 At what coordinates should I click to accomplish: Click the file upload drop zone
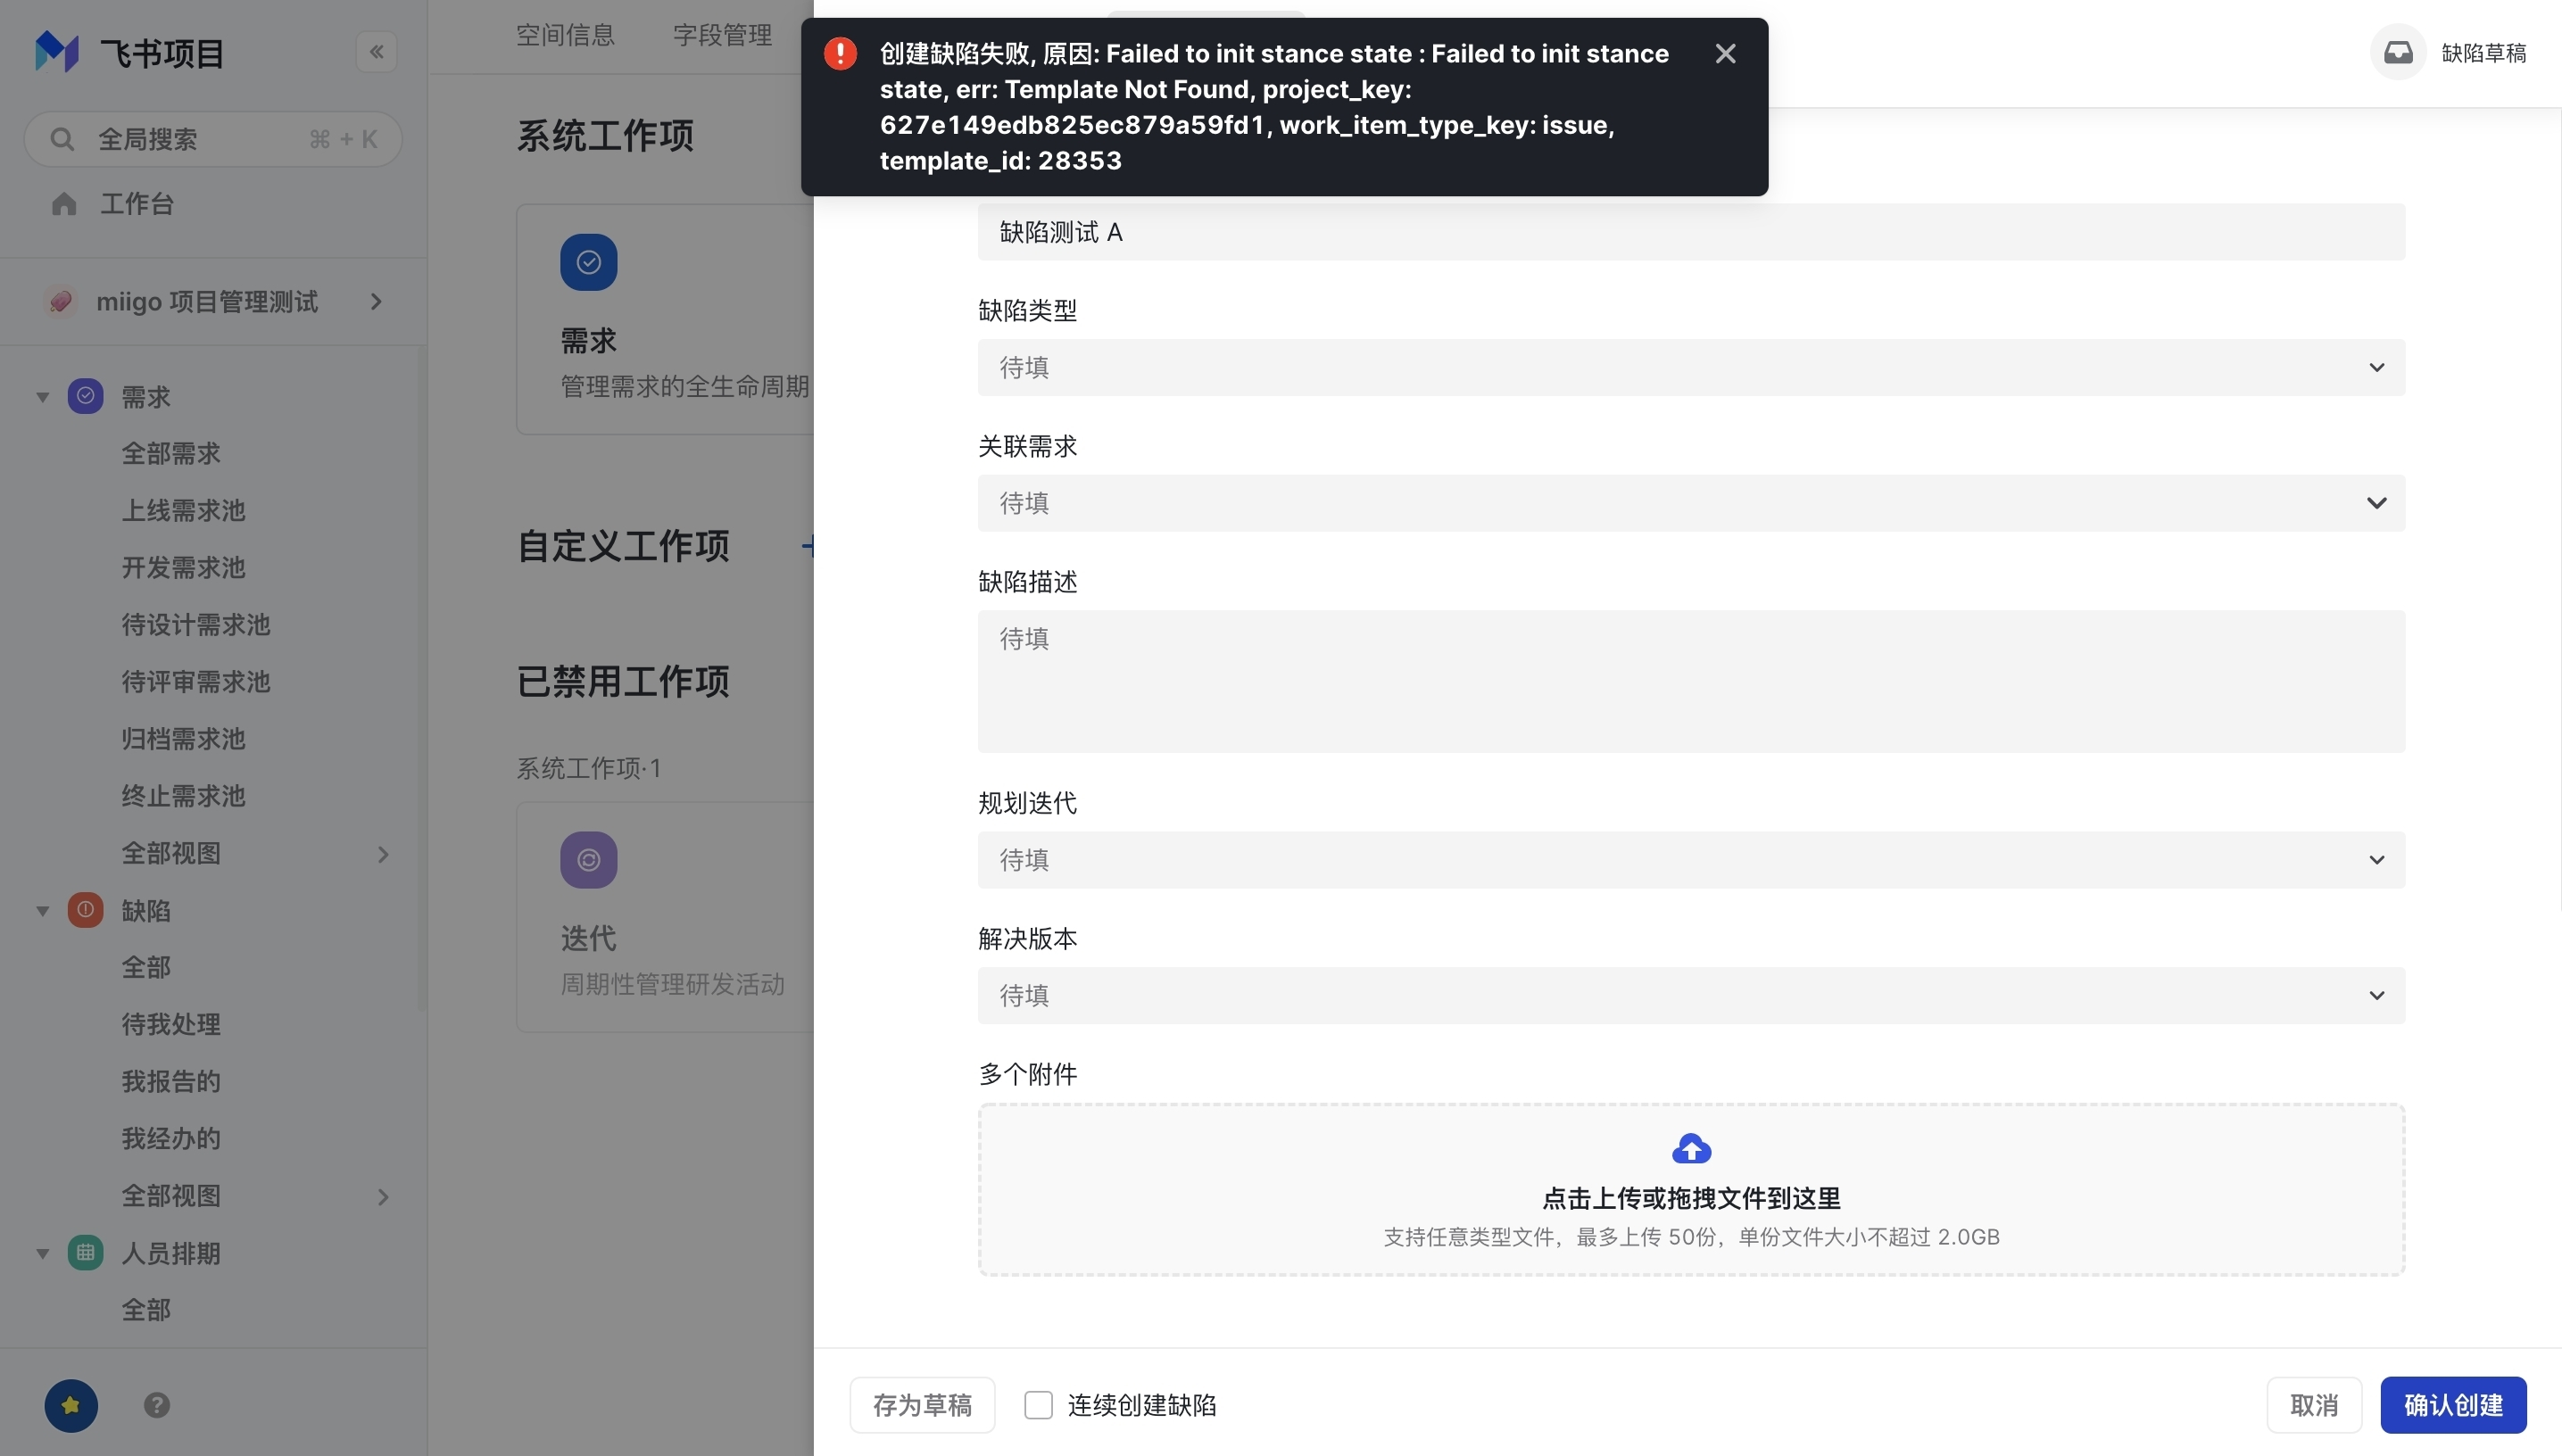(1692, 1190)
